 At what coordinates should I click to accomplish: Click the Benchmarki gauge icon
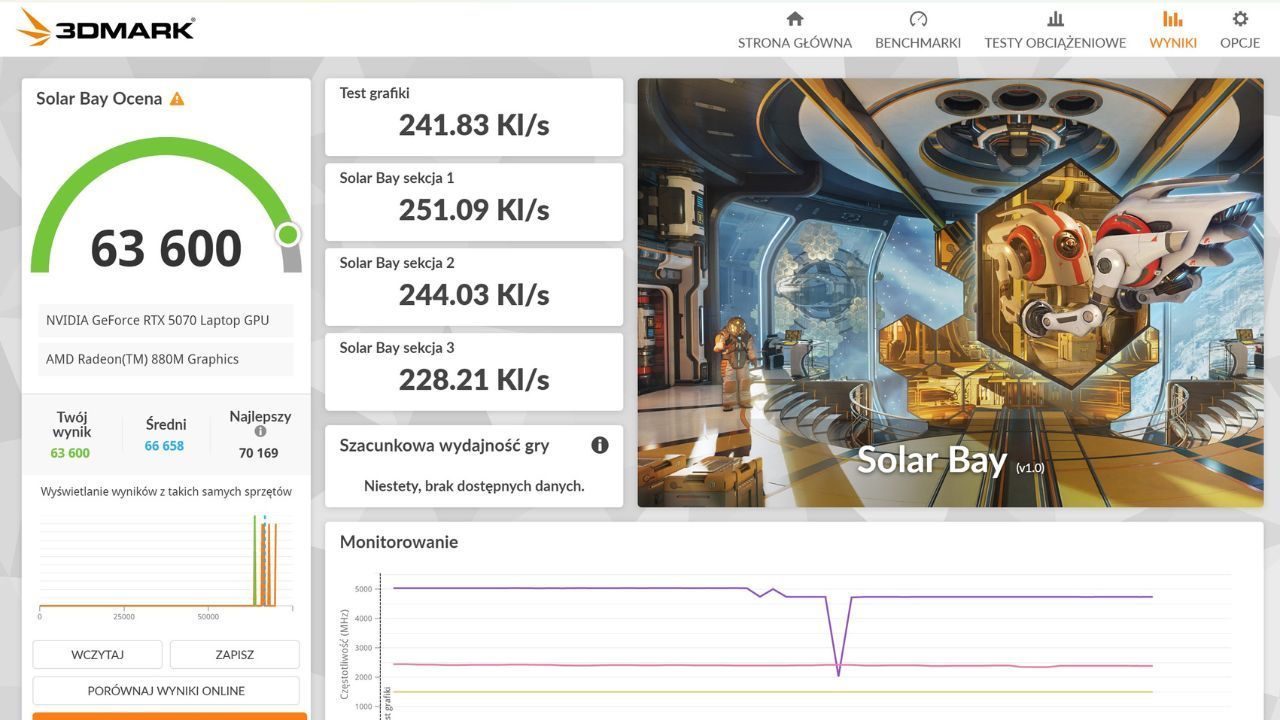click(918, 19)
